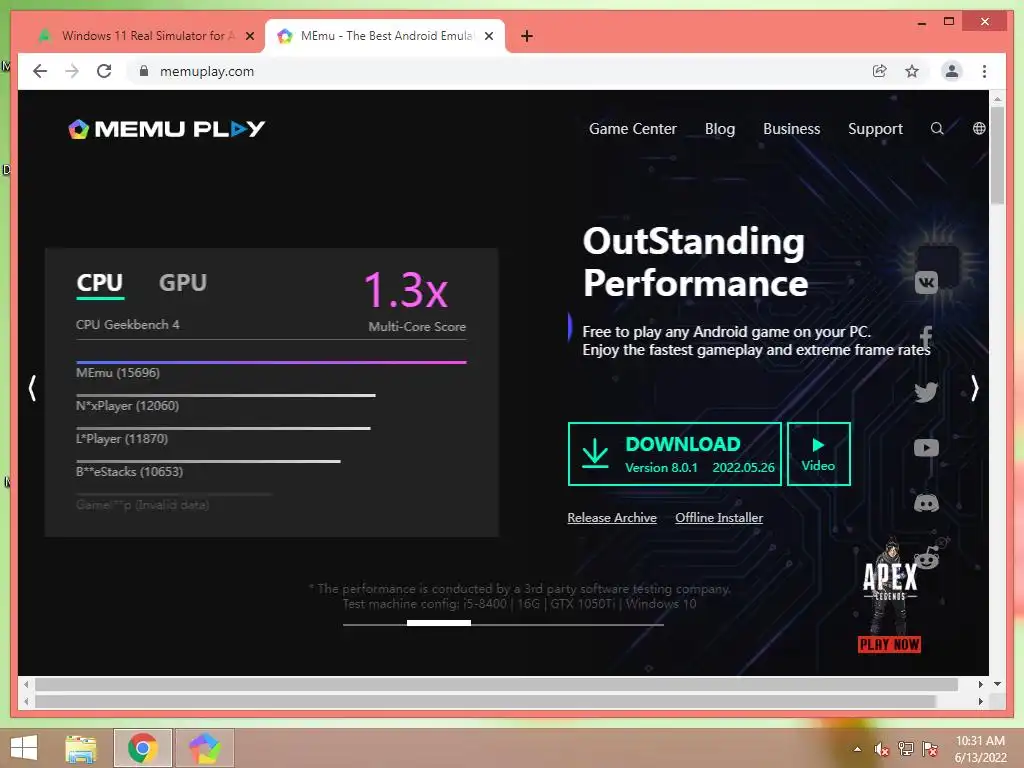Click the network tray icon
Screen dimensions: 1024x768
coord(906,749)
